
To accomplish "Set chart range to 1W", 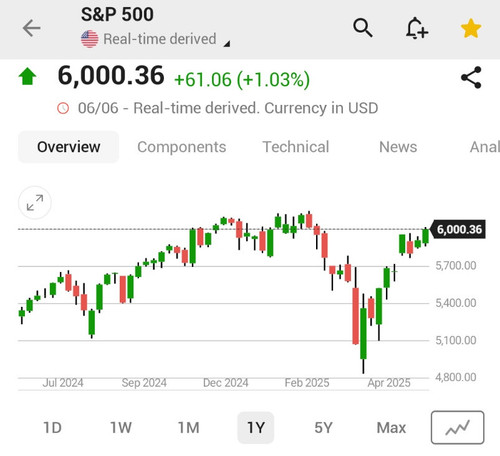I will pyautogui.click(x=121, y=428).
